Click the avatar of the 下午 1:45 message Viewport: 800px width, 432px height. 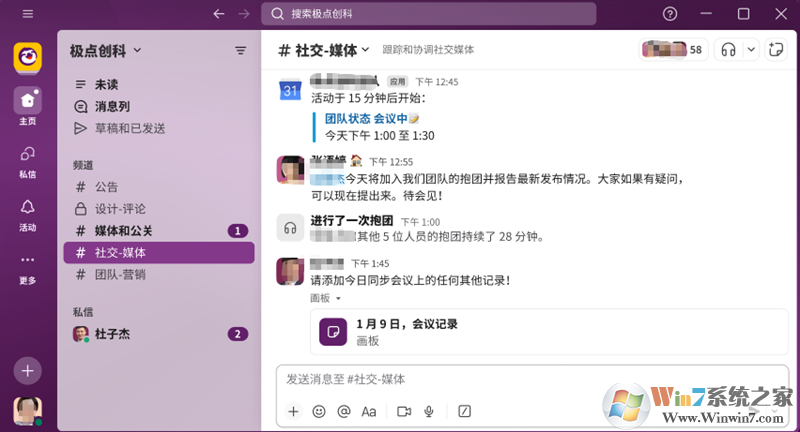coord(290,271)
